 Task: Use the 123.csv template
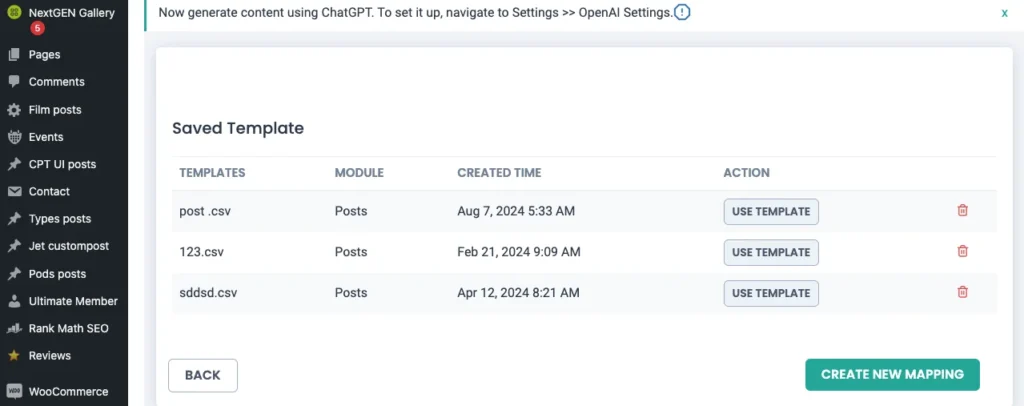[x=771, y=252]
